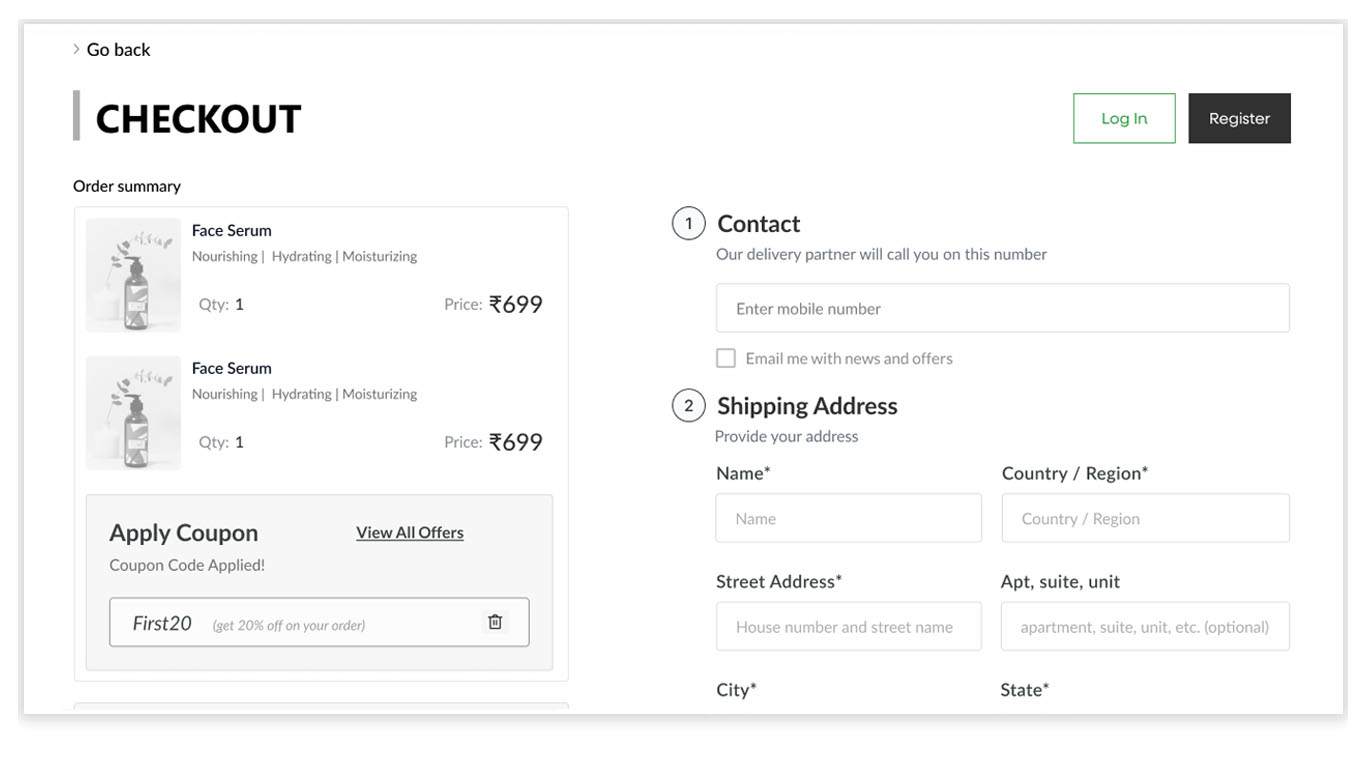Focus the Enter mobile number field

click(1002, 308)
